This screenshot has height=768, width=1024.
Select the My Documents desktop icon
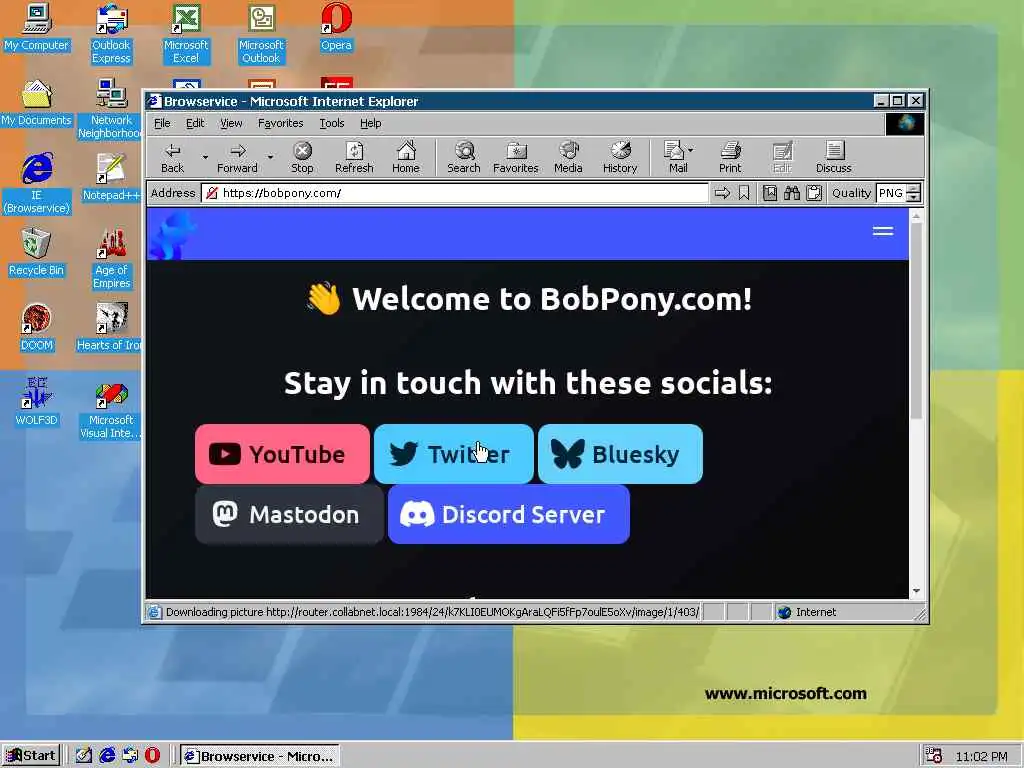37,103
